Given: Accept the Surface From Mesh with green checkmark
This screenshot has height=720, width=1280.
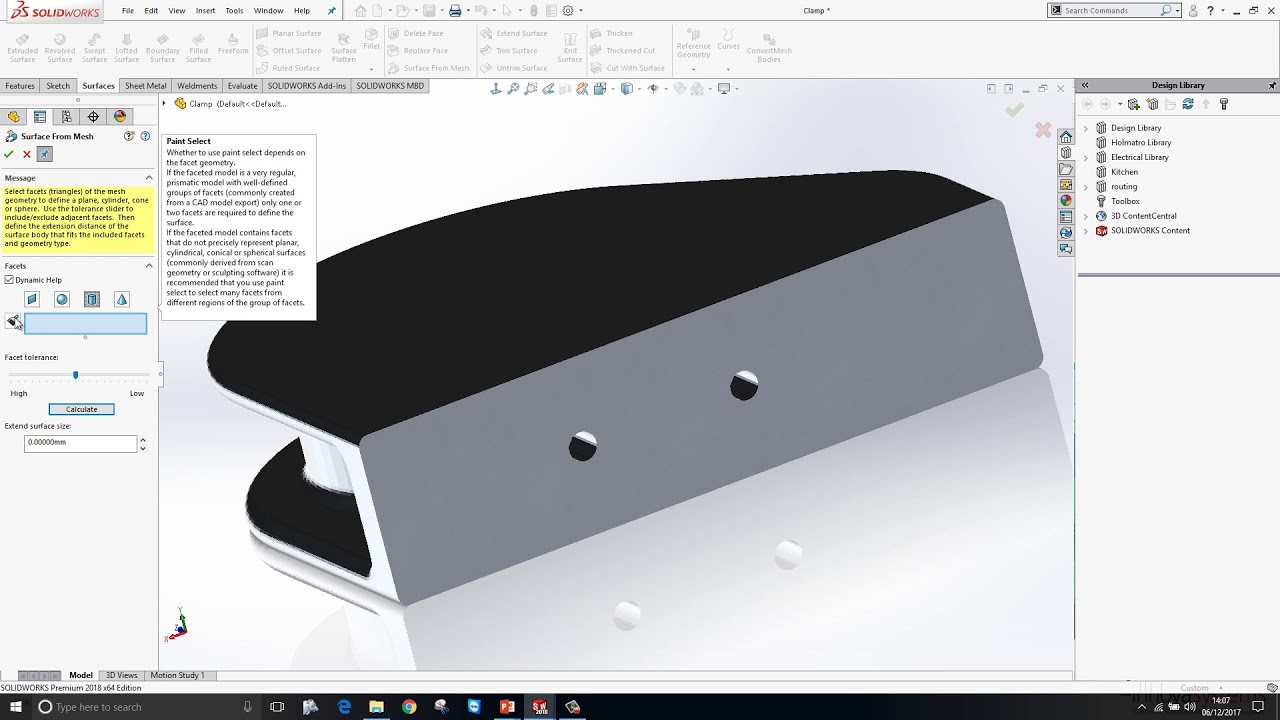Looking at the screenshot, I should click(9, 154).
